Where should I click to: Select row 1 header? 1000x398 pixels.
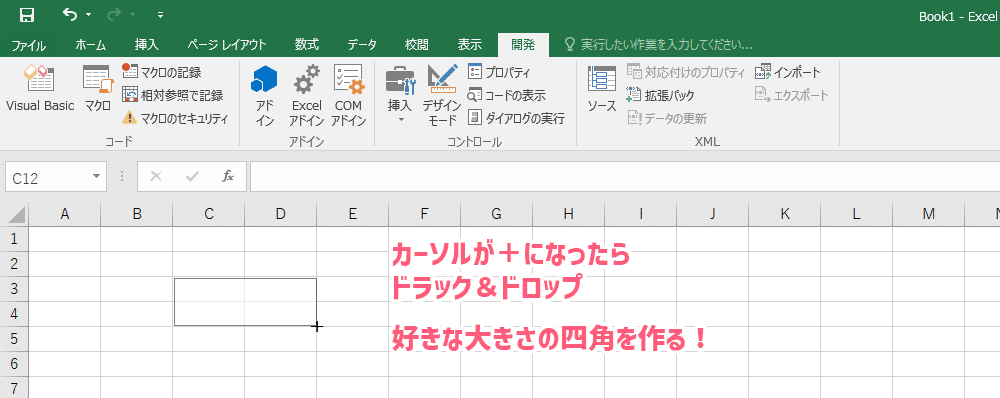click(15, 239)
